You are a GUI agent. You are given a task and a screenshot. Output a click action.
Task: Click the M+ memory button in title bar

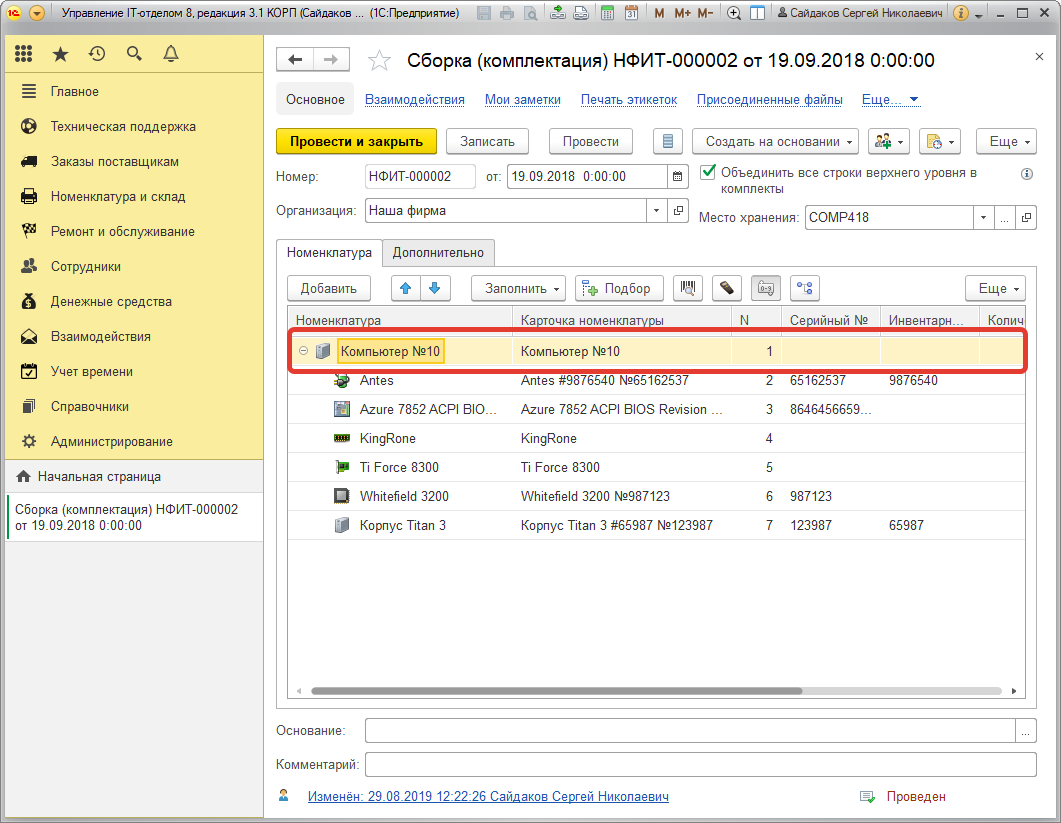pyautogui.click(x=682, y=13)
